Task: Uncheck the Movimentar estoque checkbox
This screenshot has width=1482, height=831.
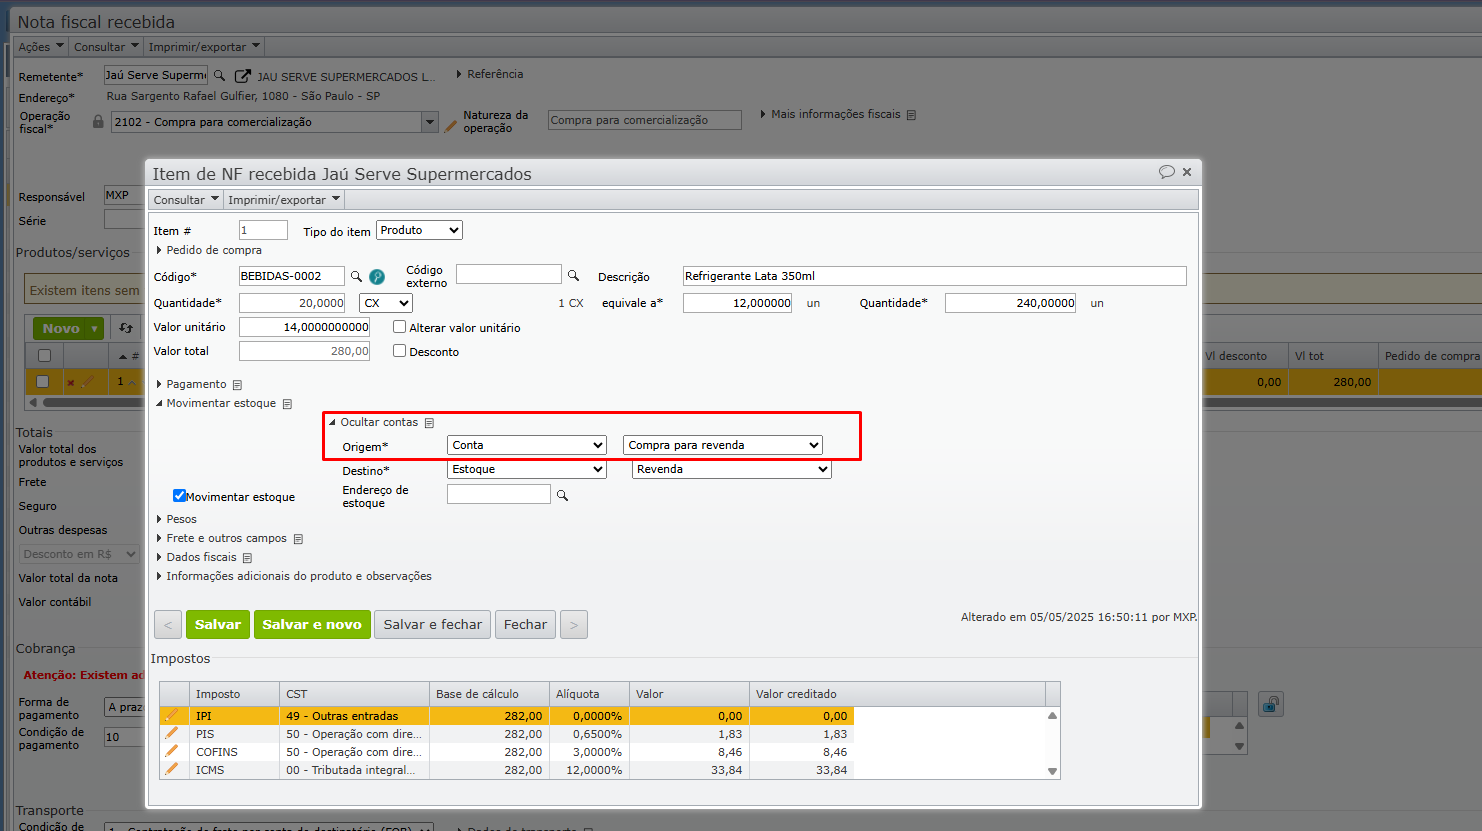Action: point(180,496)
